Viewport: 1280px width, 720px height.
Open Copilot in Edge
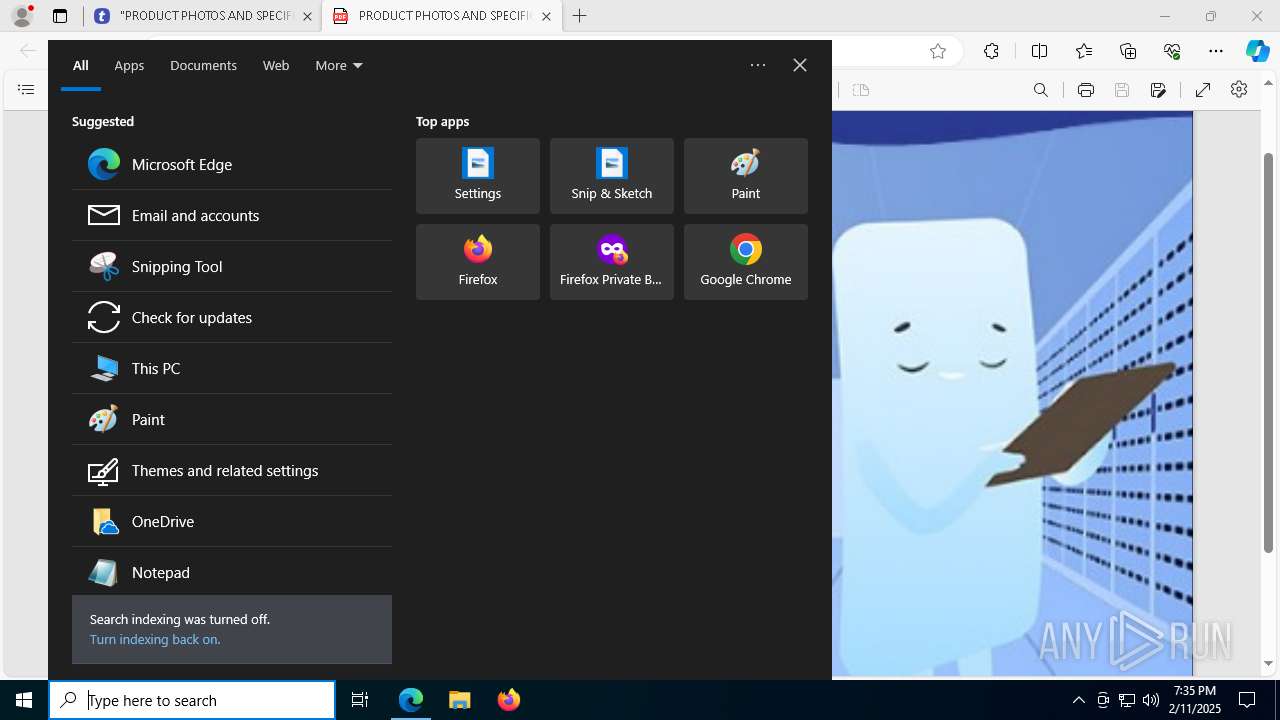(1258, 51)
